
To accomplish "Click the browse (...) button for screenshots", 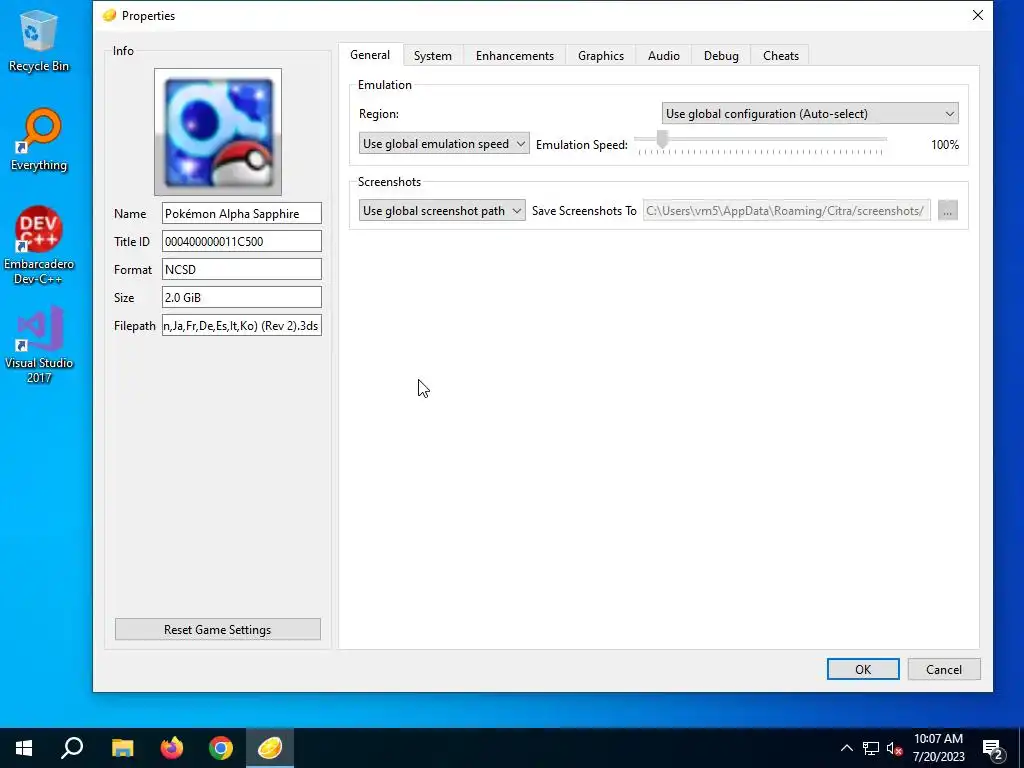I will click(x=947, y=210).
